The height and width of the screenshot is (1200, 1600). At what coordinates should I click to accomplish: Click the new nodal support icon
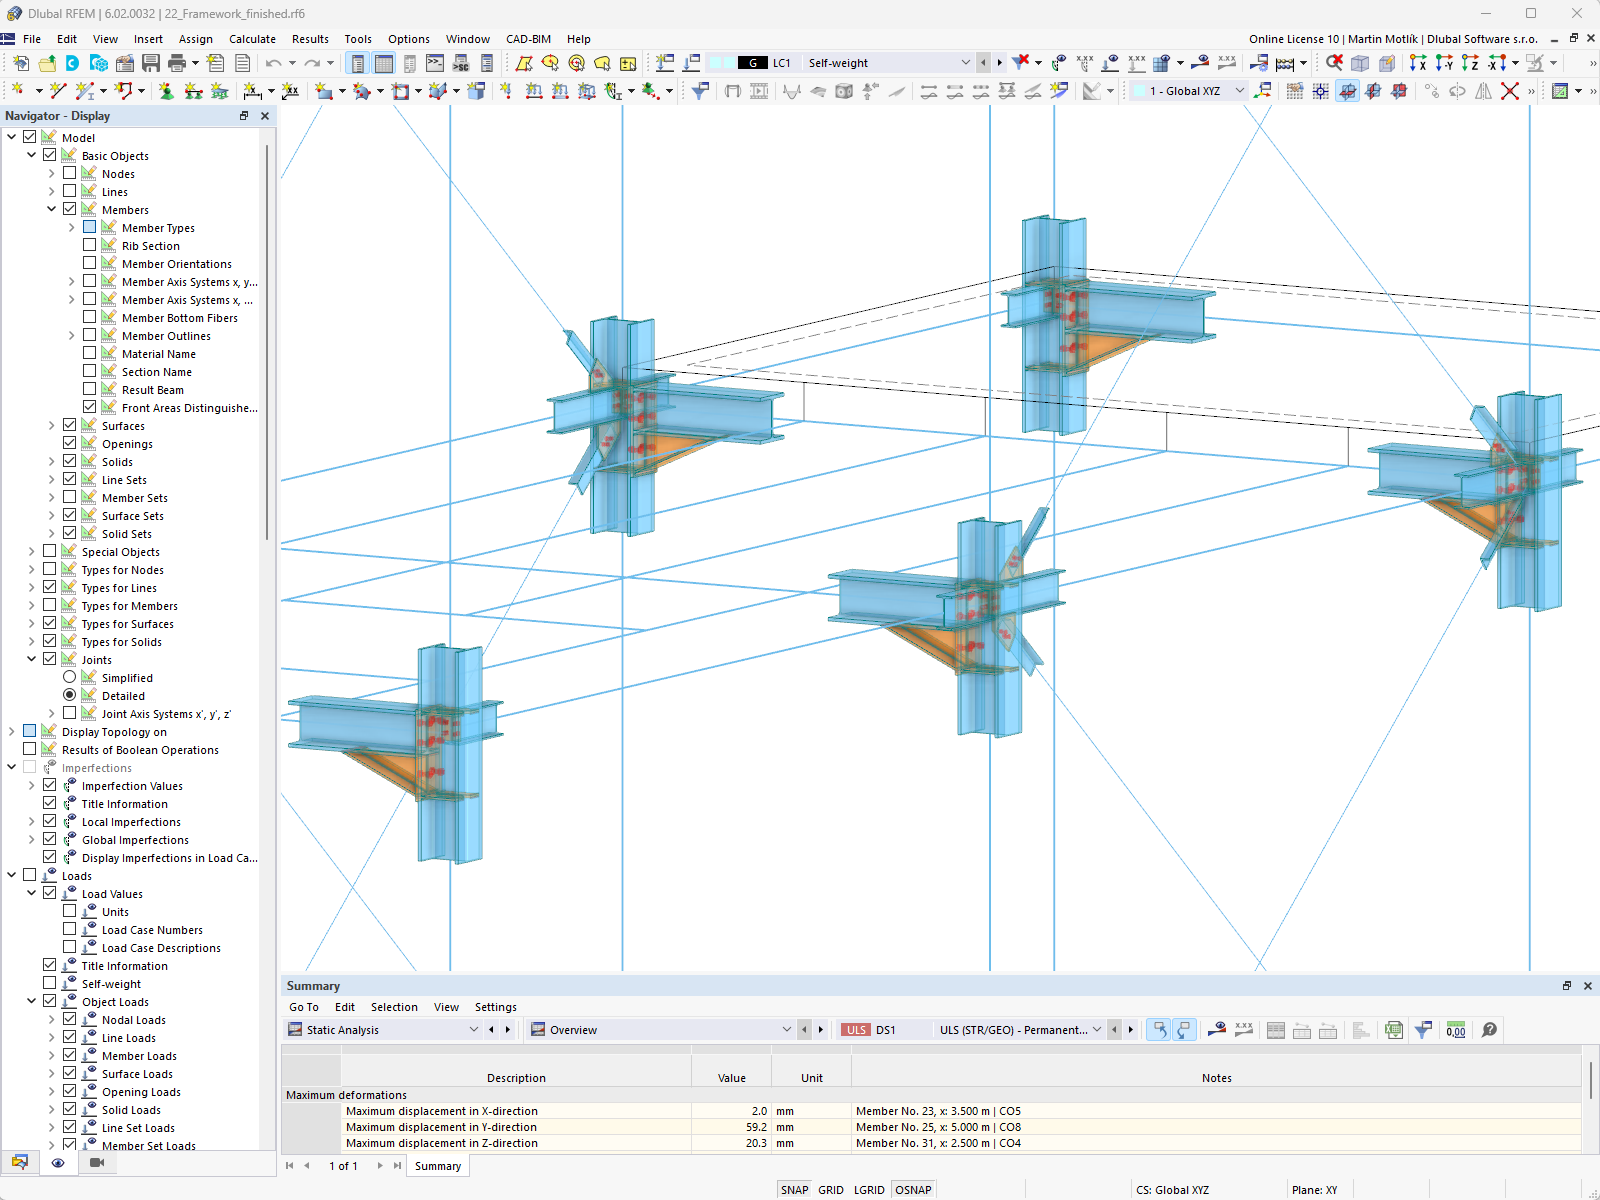click(x=166, y=91)
